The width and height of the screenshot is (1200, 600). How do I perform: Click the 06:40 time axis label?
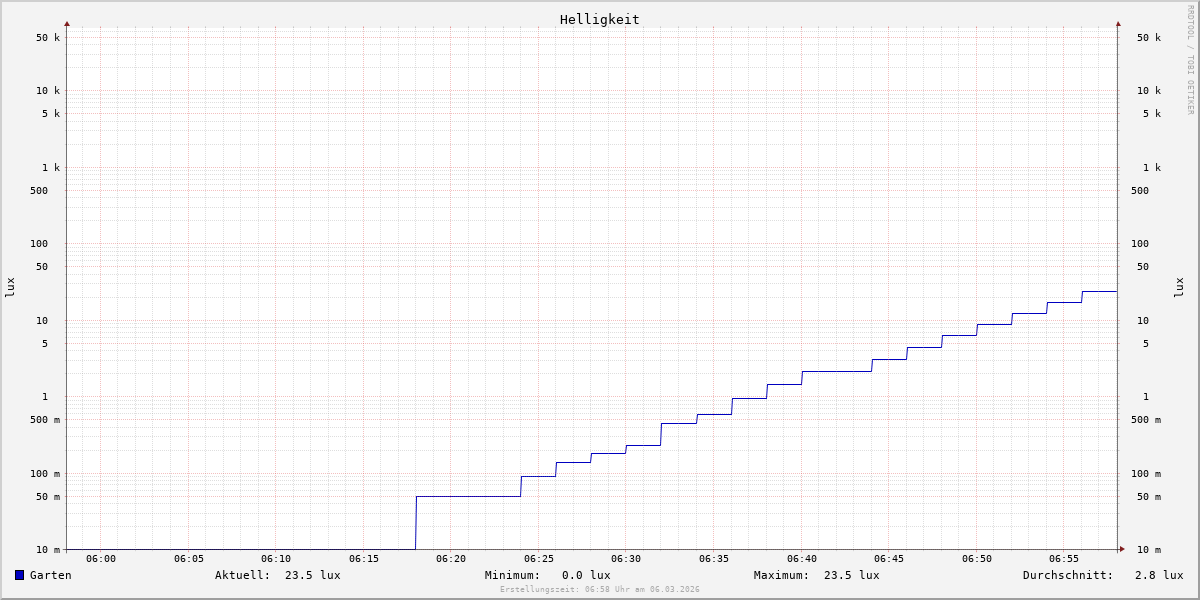pyautogui.click(x=802, y=559)
